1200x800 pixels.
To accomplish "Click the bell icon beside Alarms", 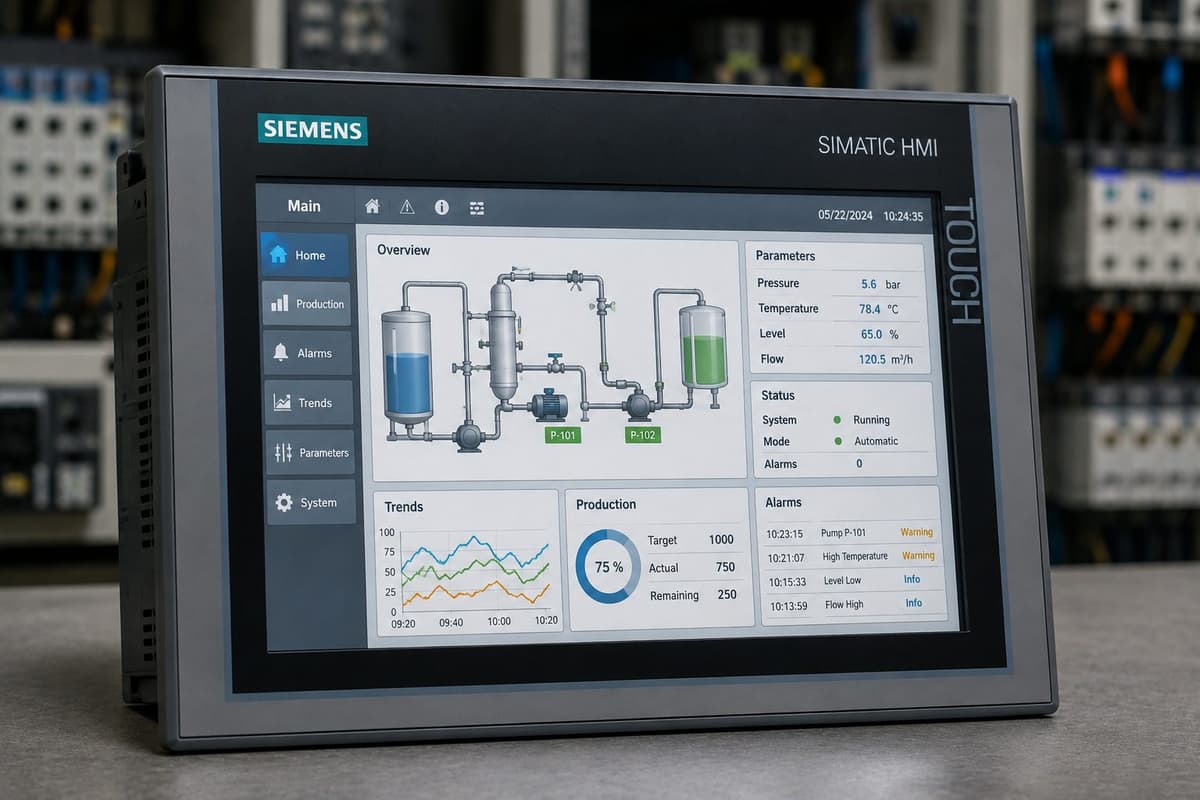I will pyautogui.click(x=280, y=352).
